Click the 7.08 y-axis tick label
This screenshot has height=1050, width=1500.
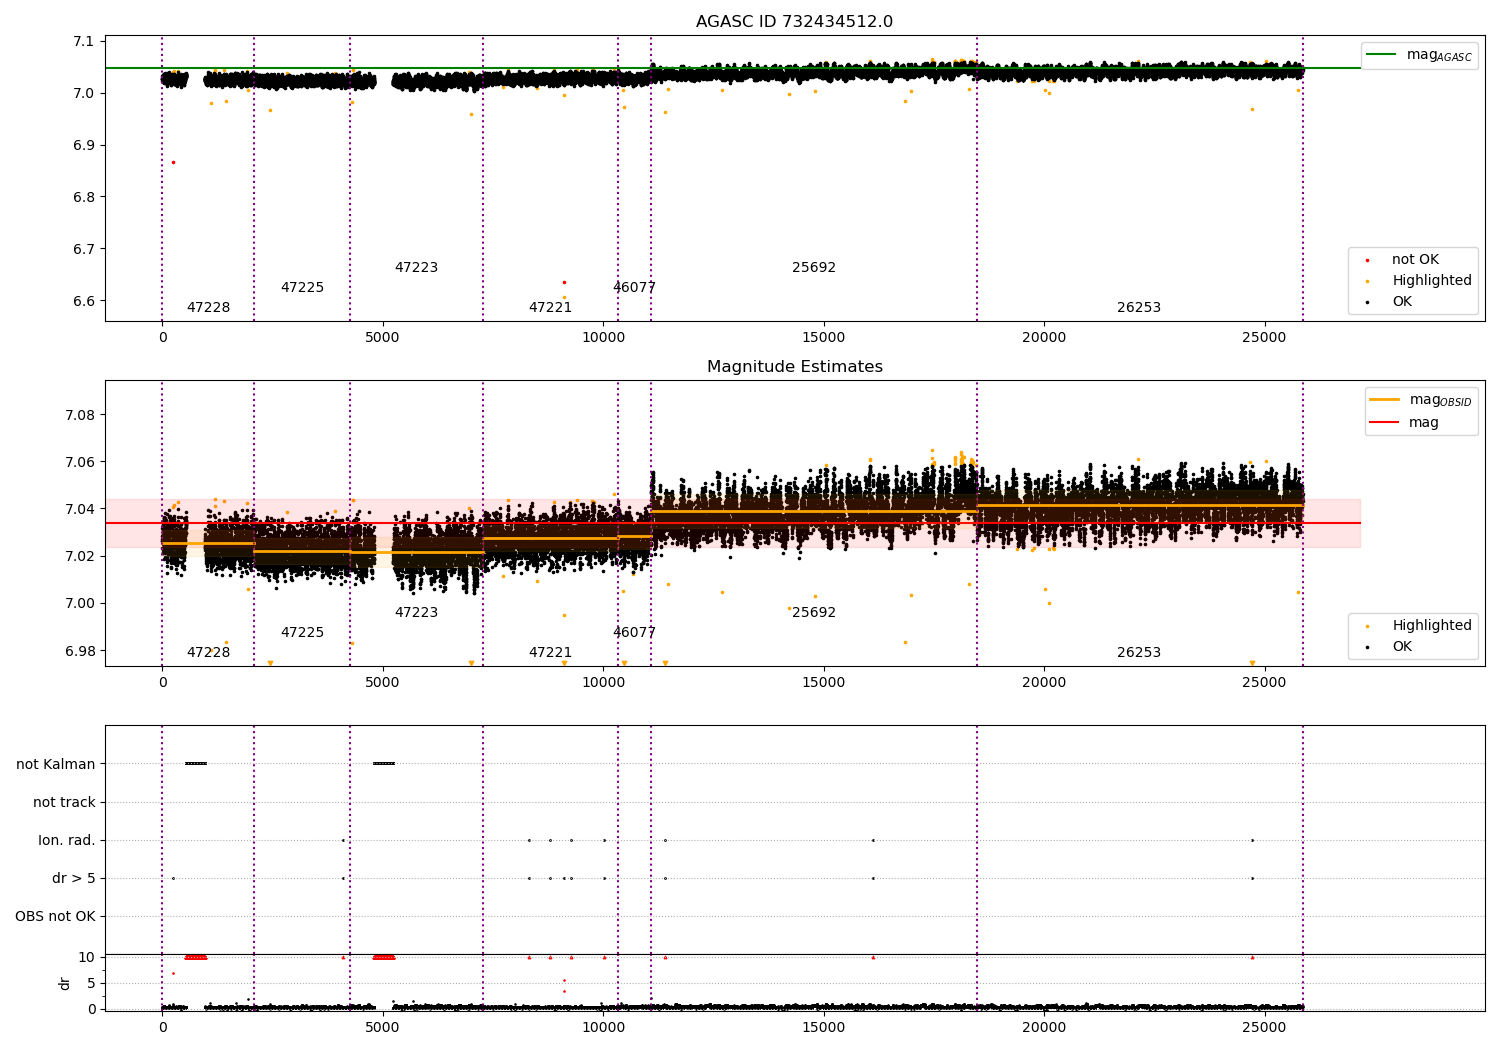point(80,415)
